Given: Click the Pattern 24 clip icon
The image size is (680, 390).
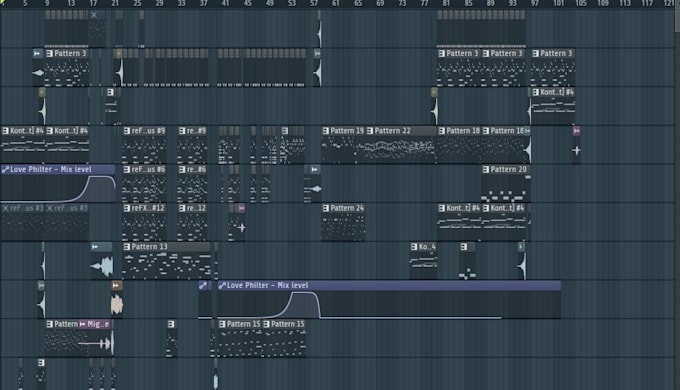Looking at the screenshot, I should pos(326,208).
